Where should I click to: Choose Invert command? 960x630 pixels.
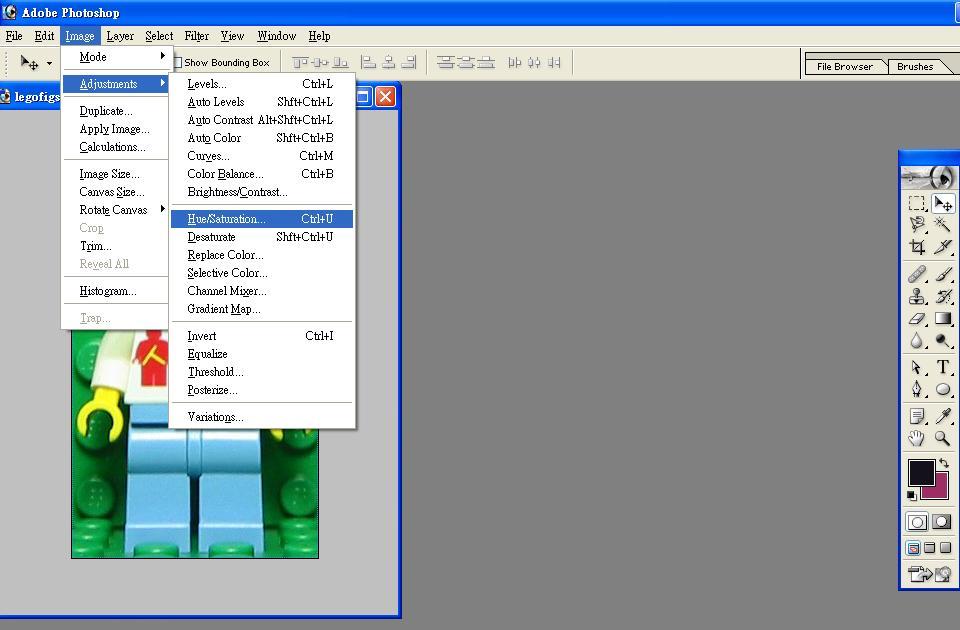click(262, 336)
